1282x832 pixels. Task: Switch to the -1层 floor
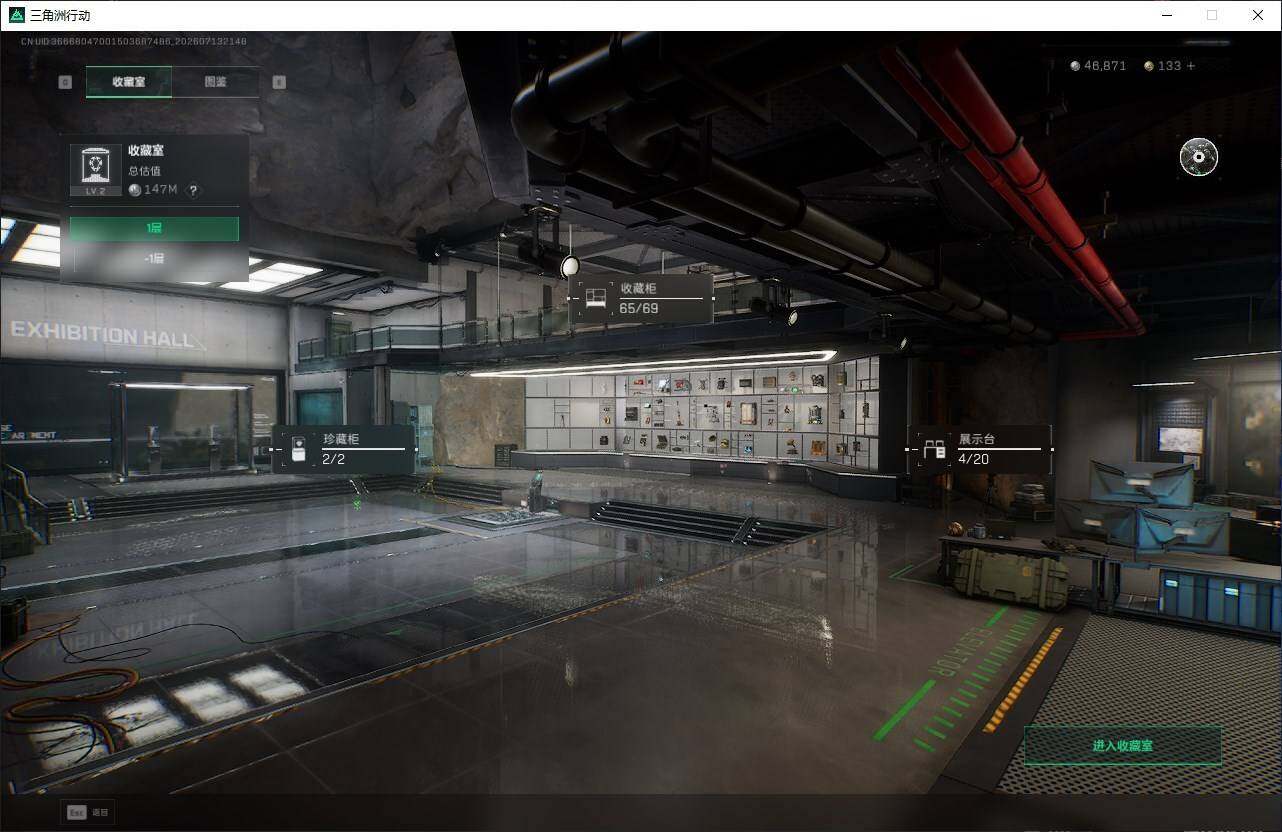tap(154, 258)
